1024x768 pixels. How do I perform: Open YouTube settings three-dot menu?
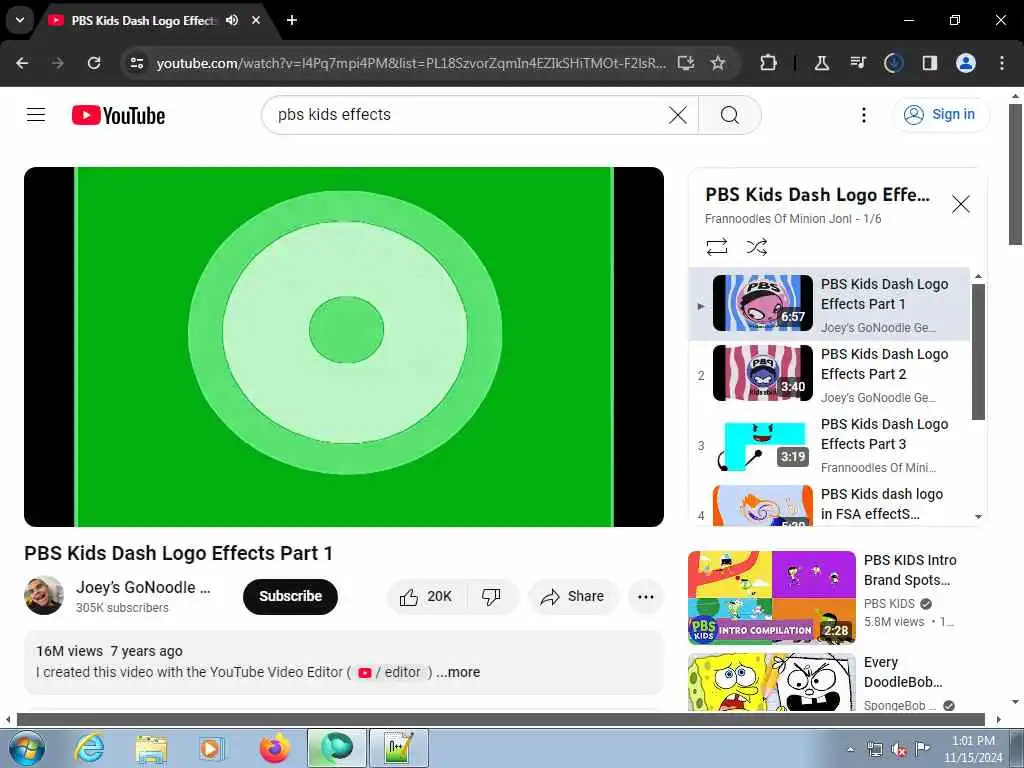pyautogui.click(x=863, y=115)
